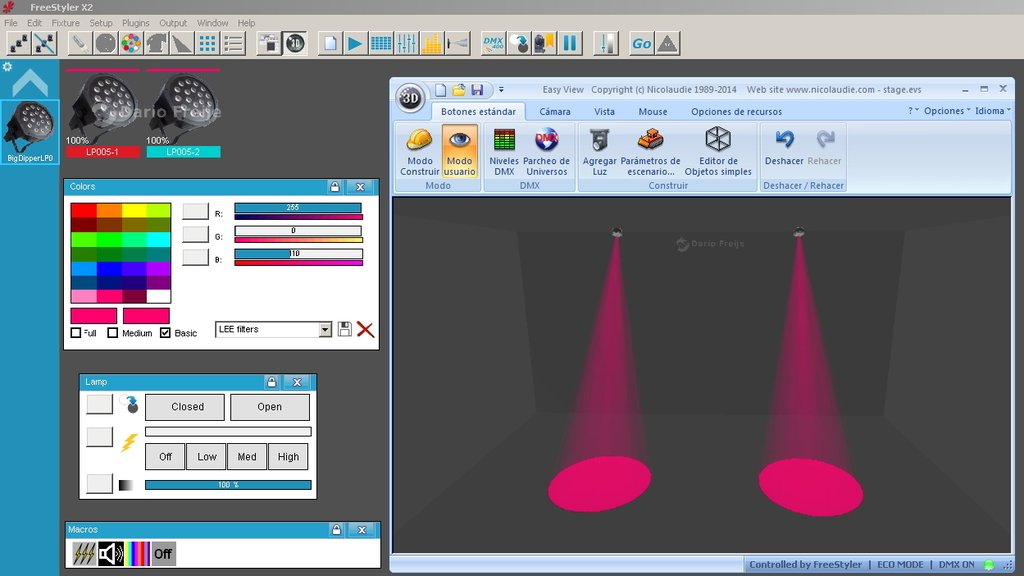Click the Closed shutter button
1024x576 pixels.
187,407
